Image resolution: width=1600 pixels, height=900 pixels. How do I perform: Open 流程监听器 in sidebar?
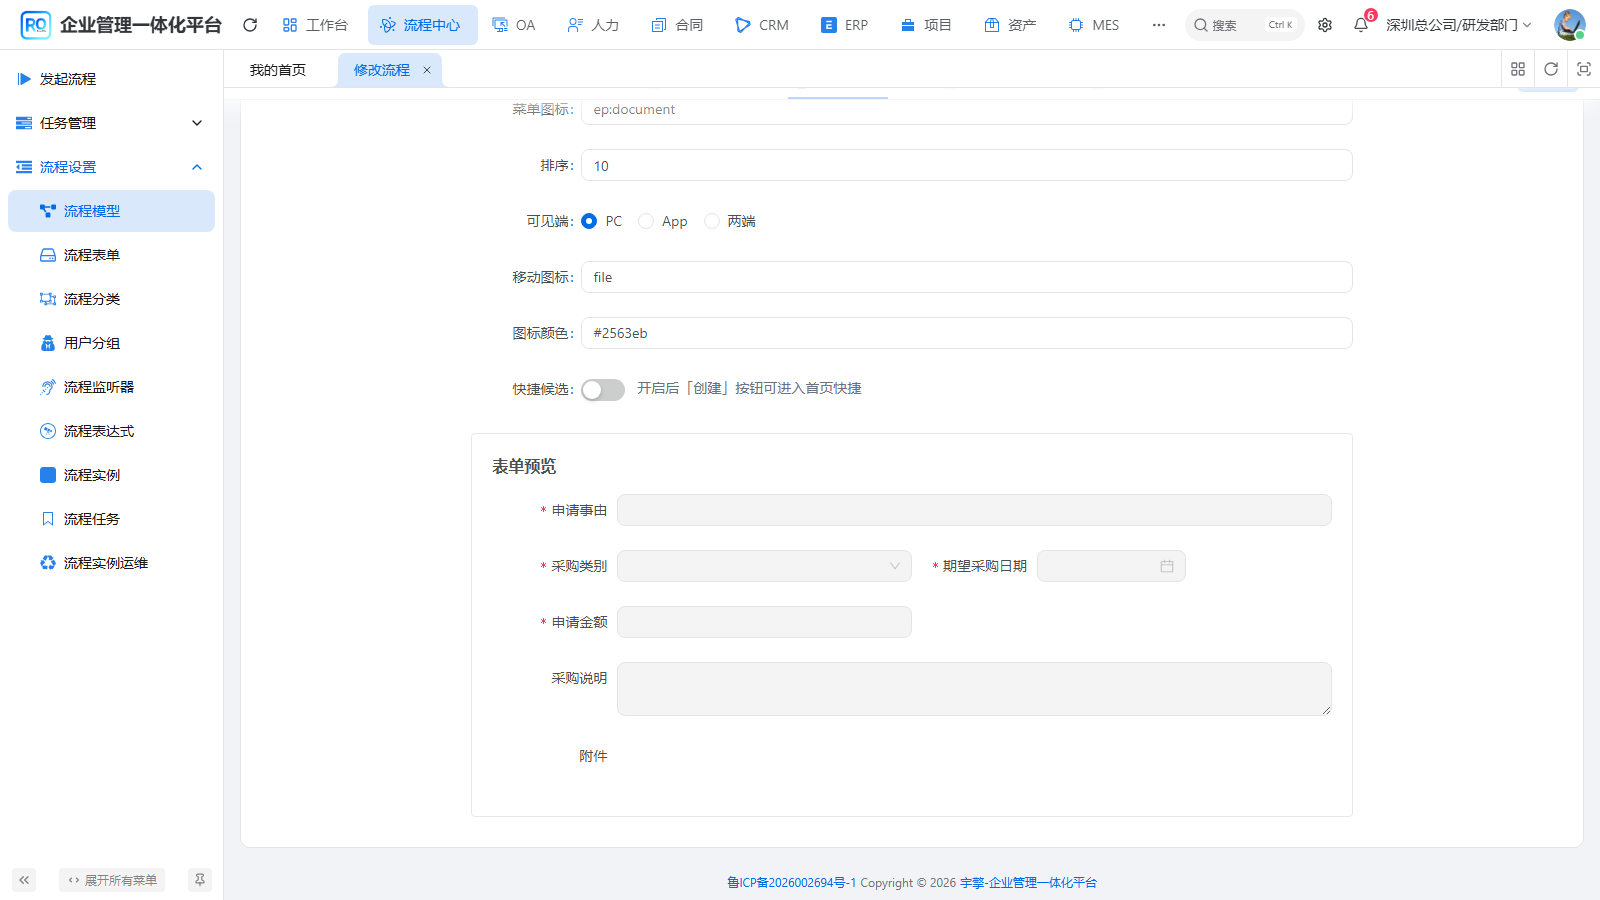pyautogui.click(x=112, y=387)
